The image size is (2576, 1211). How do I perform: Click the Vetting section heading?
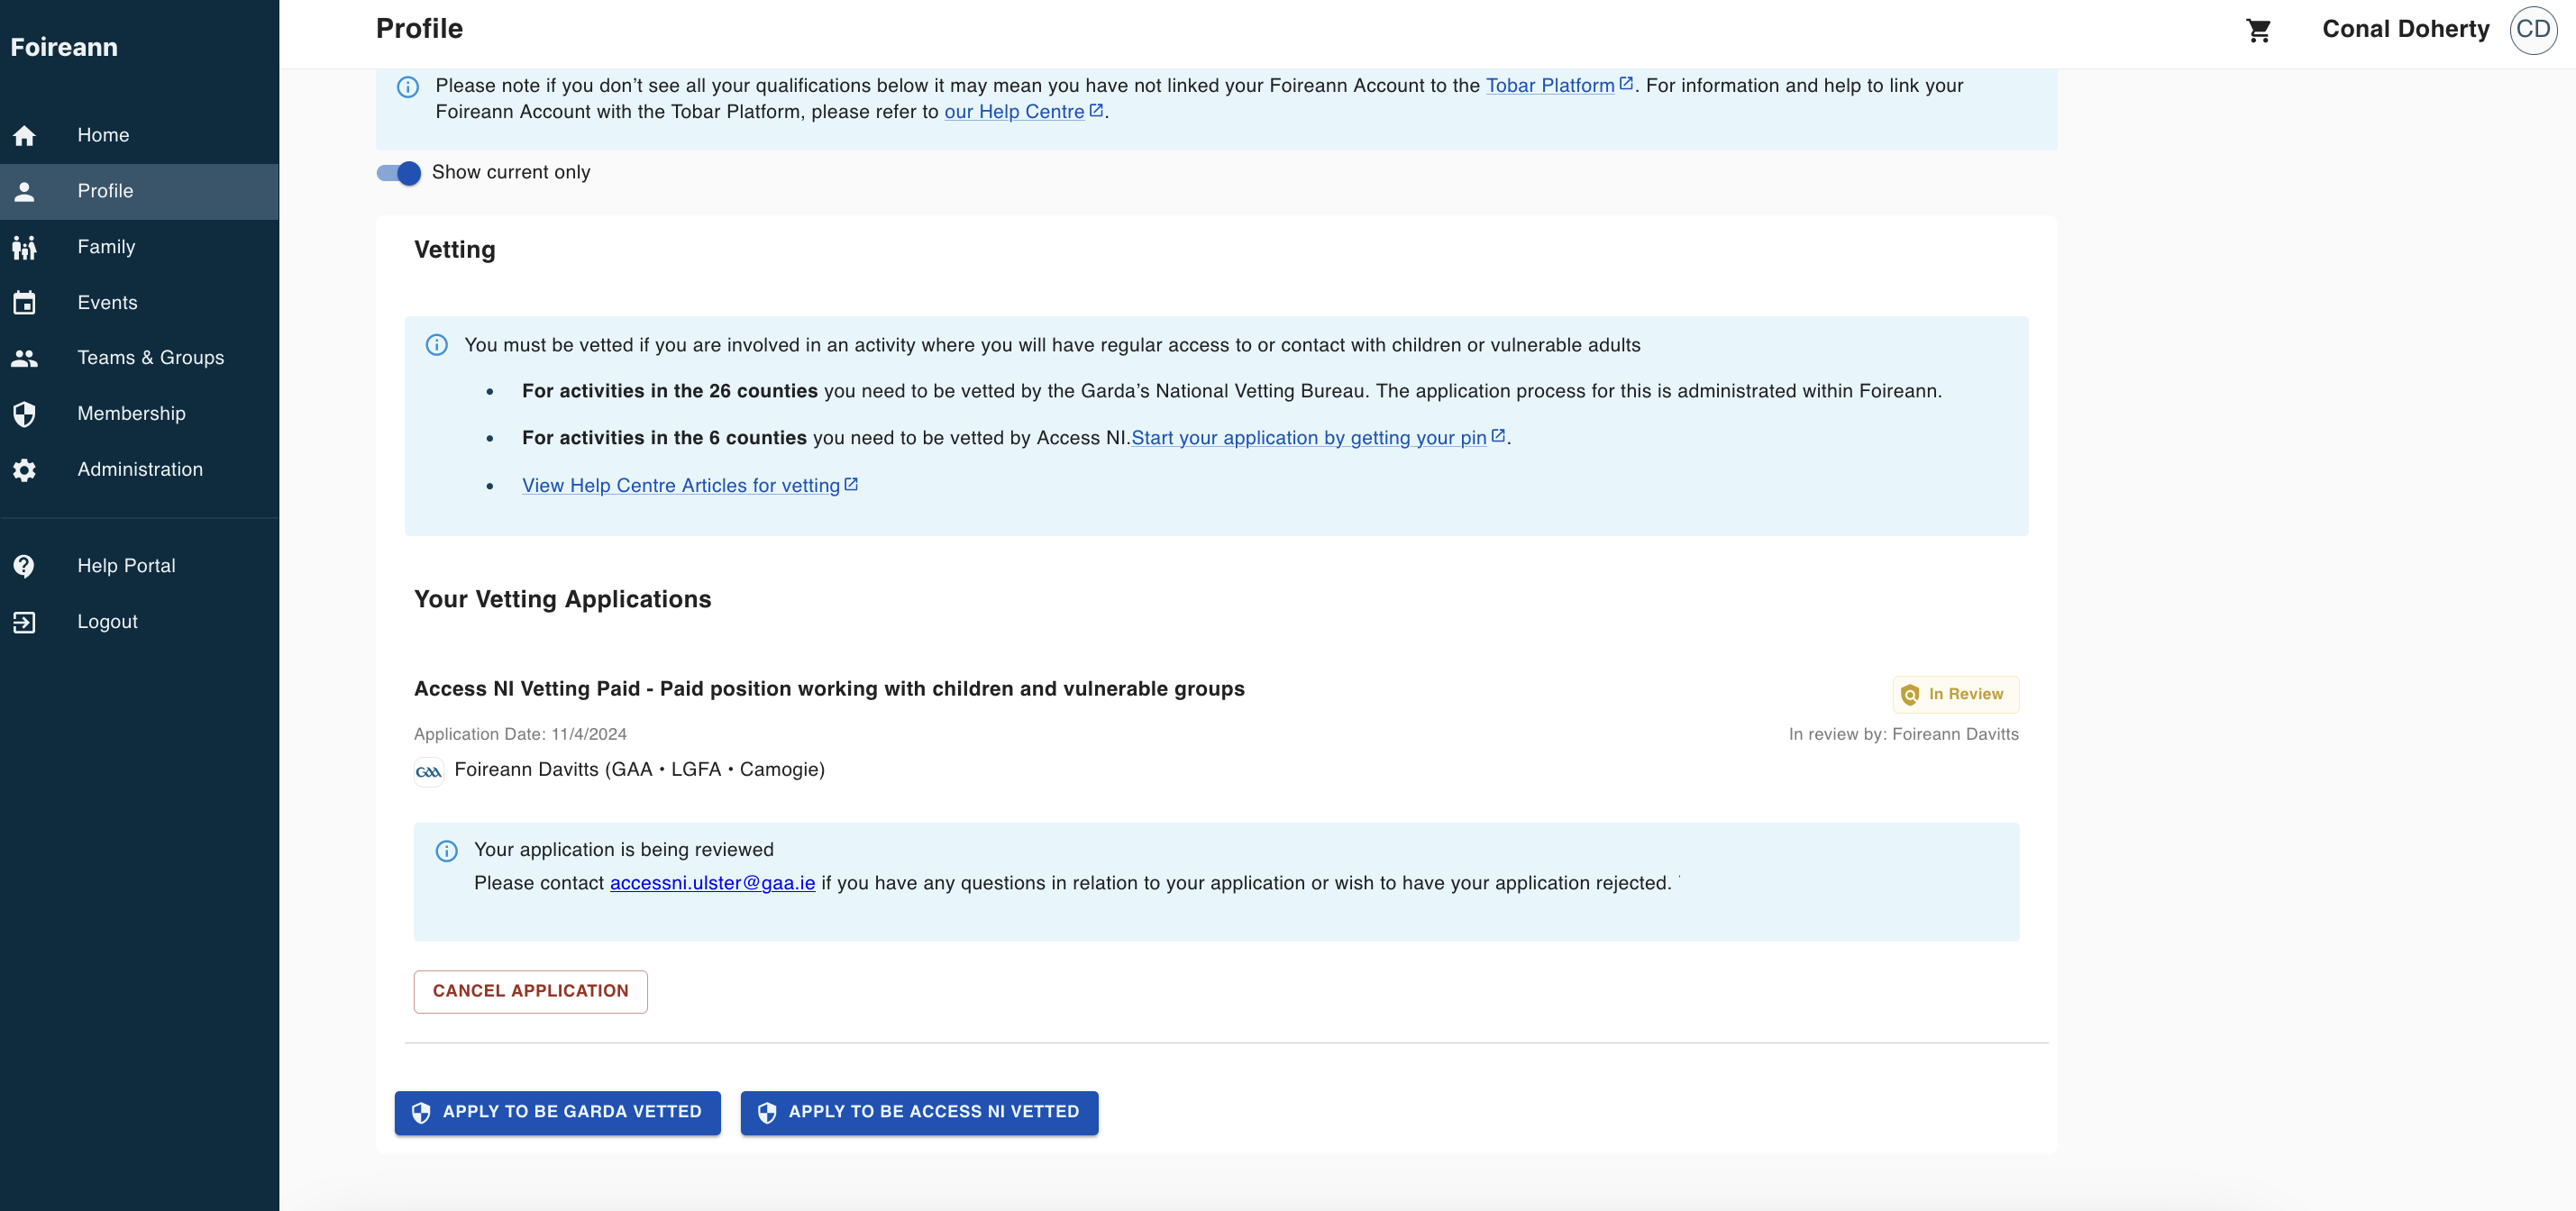tap(455, 250)
